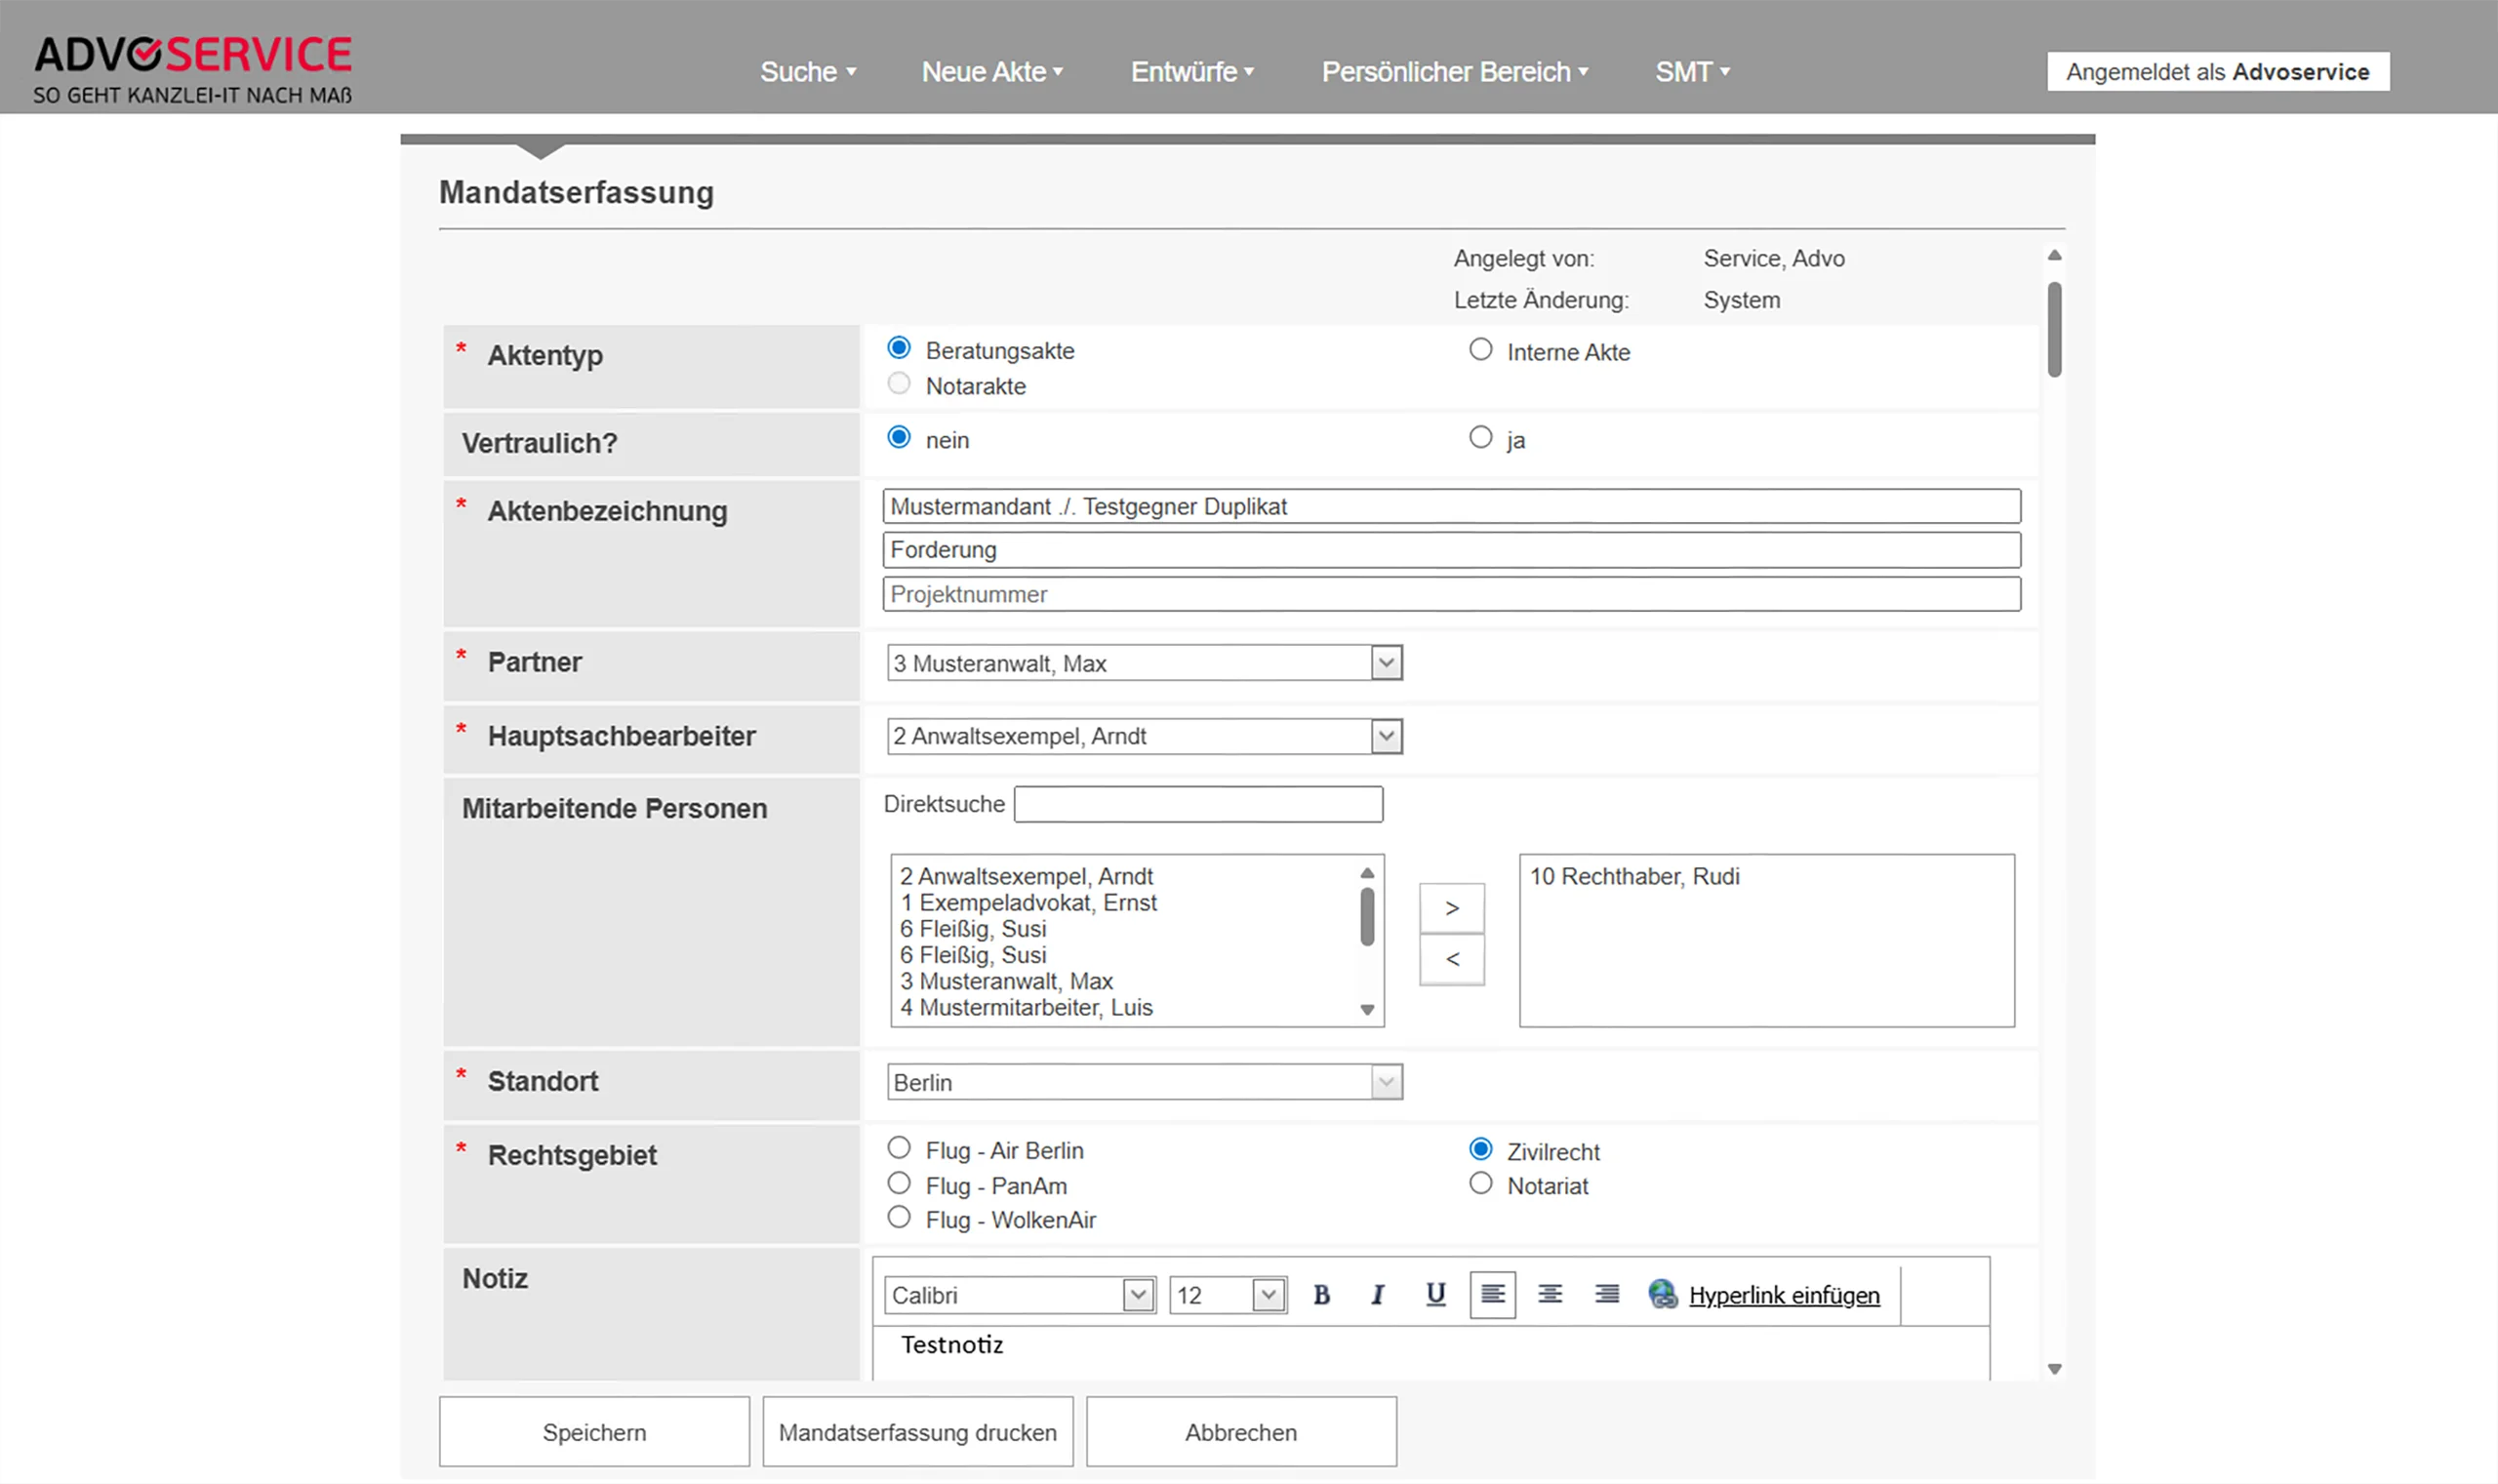Image resolution: width=2498 pixels, height=1484 pixels.
Task: Move selected person to right list
Action: [1451, 908]
